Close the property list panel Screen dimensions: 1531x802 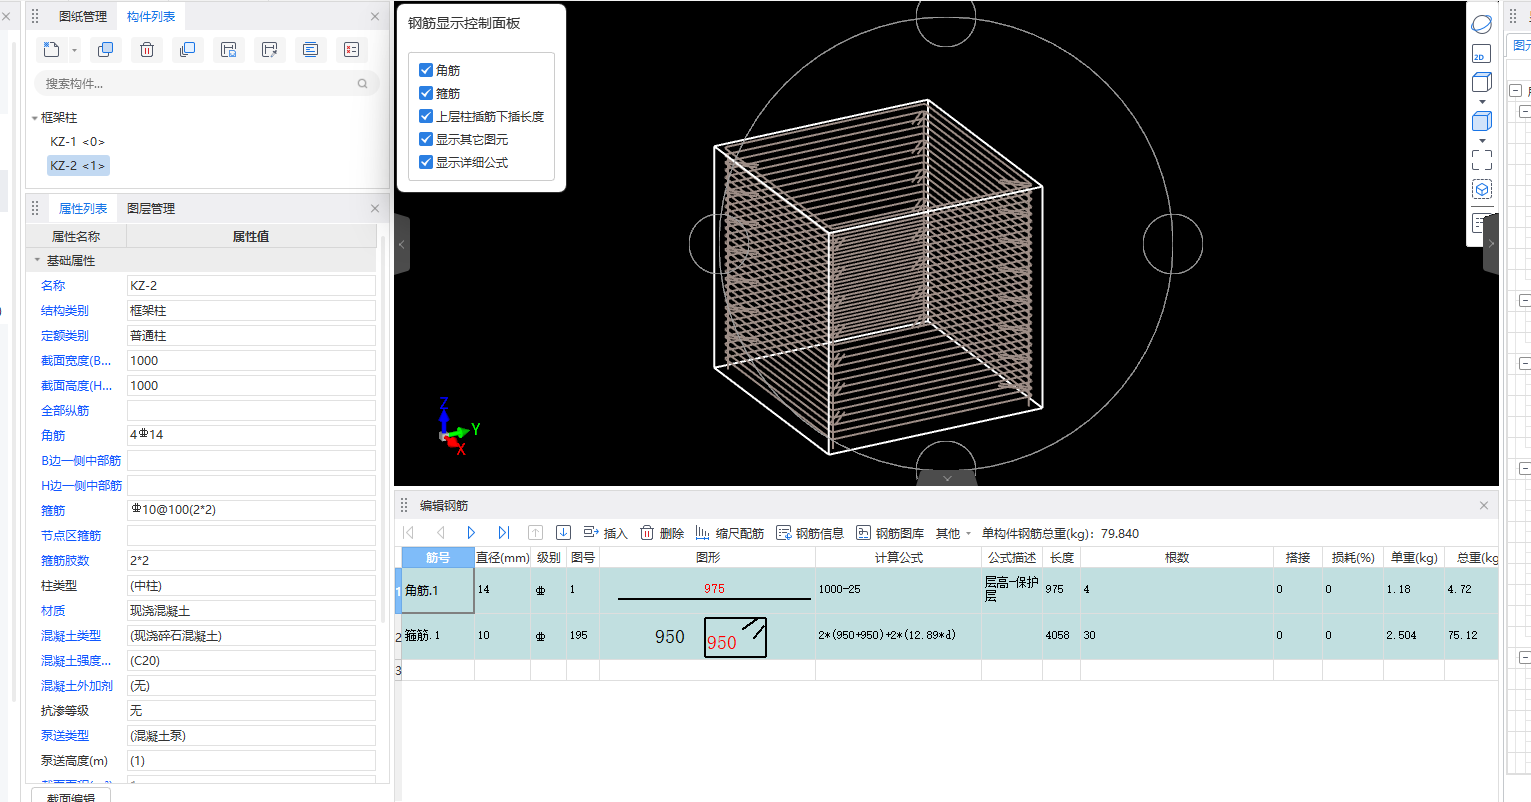click(x=375, y=209)
